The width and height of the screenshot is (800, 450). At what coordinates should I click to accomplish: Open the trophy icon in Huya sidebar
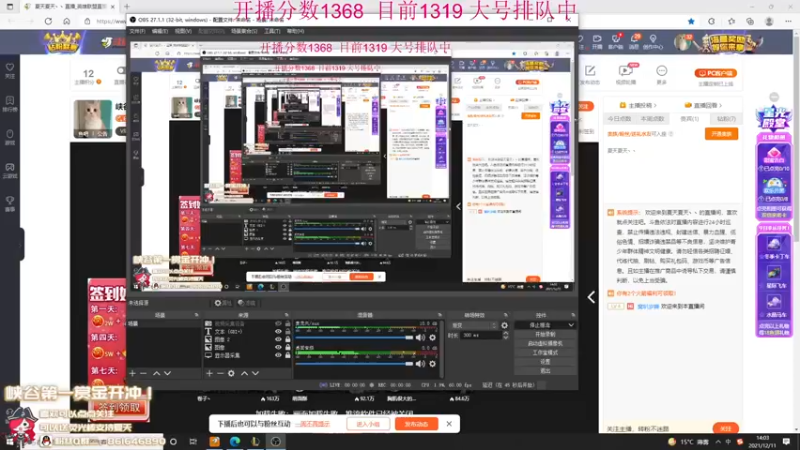click(10, 203)
